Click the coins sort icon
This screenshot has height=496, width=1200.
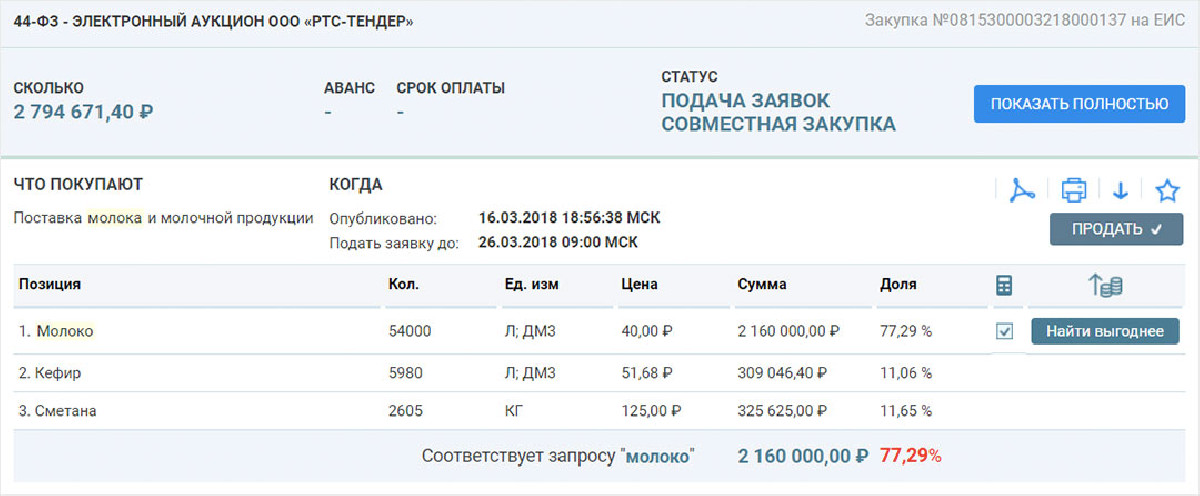[x=1105, y=285]
